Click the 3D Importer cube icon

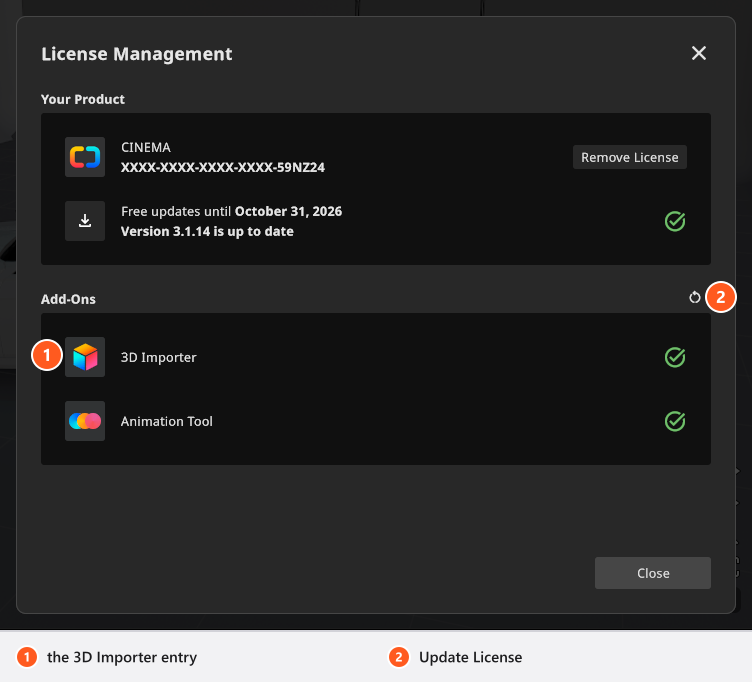pyautogui.click(x=85, y=357)
